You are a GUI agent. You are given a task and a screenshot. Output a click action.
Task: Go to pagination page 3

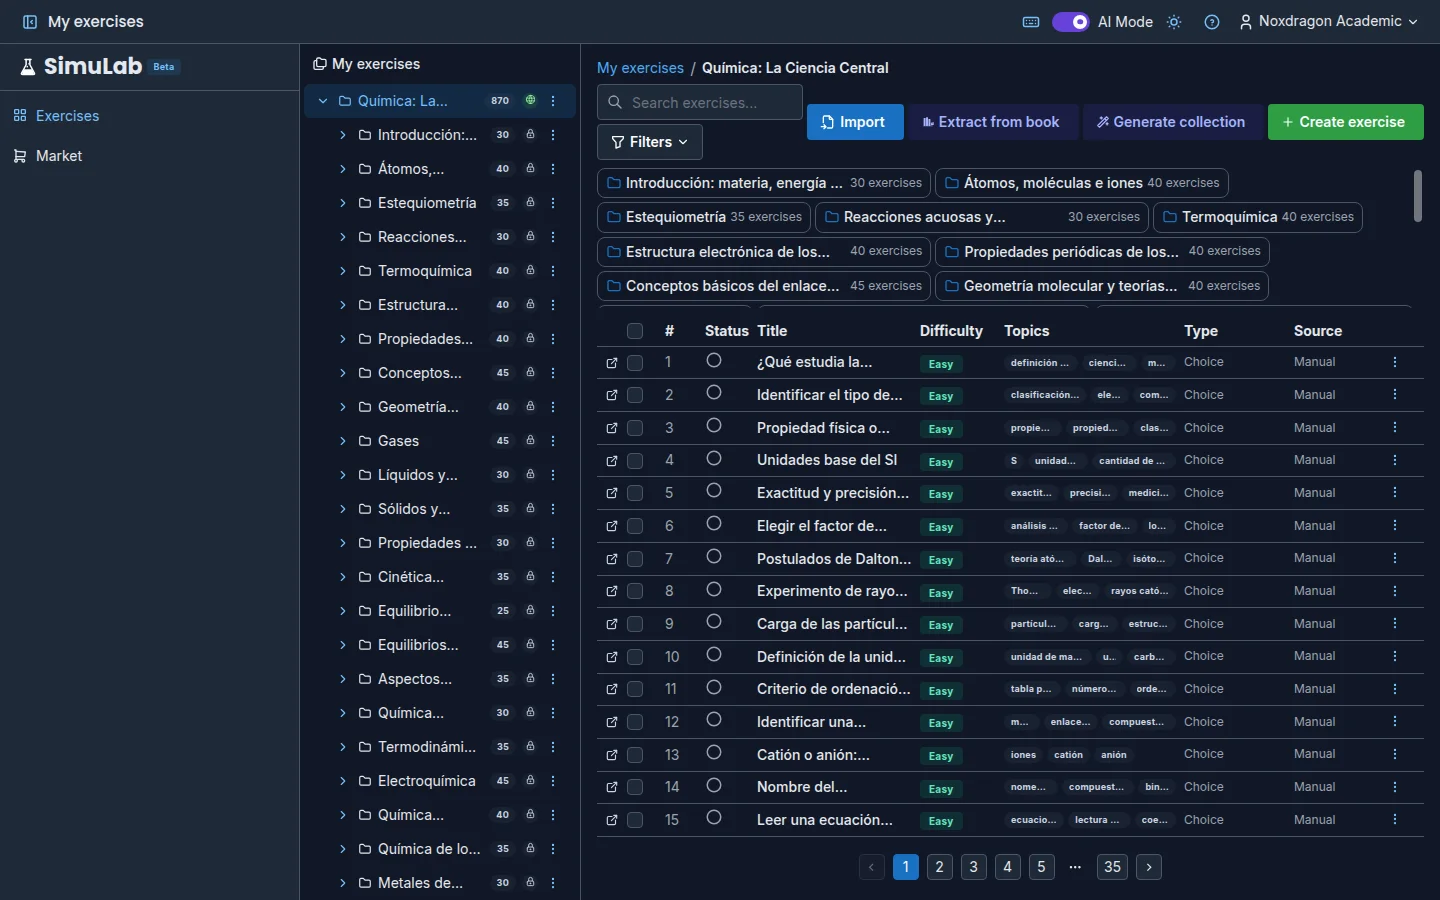[x=974, y=867]
